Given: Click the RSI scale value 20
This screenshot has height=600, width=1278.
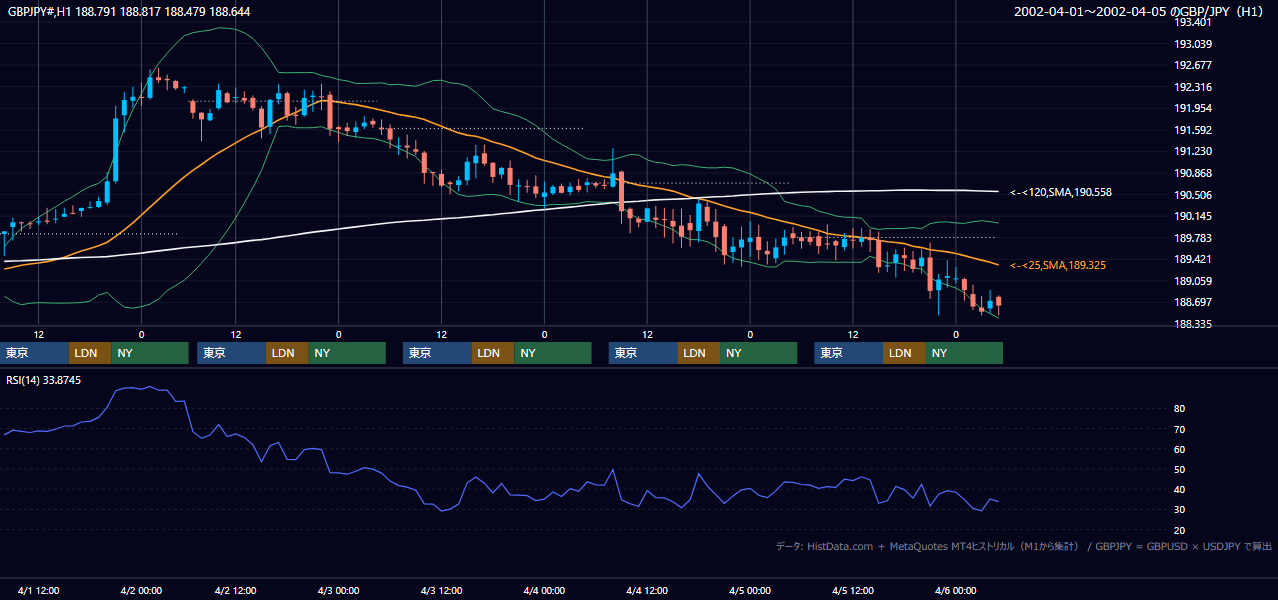Looking at the screenshot, I should coord(1180,530).
